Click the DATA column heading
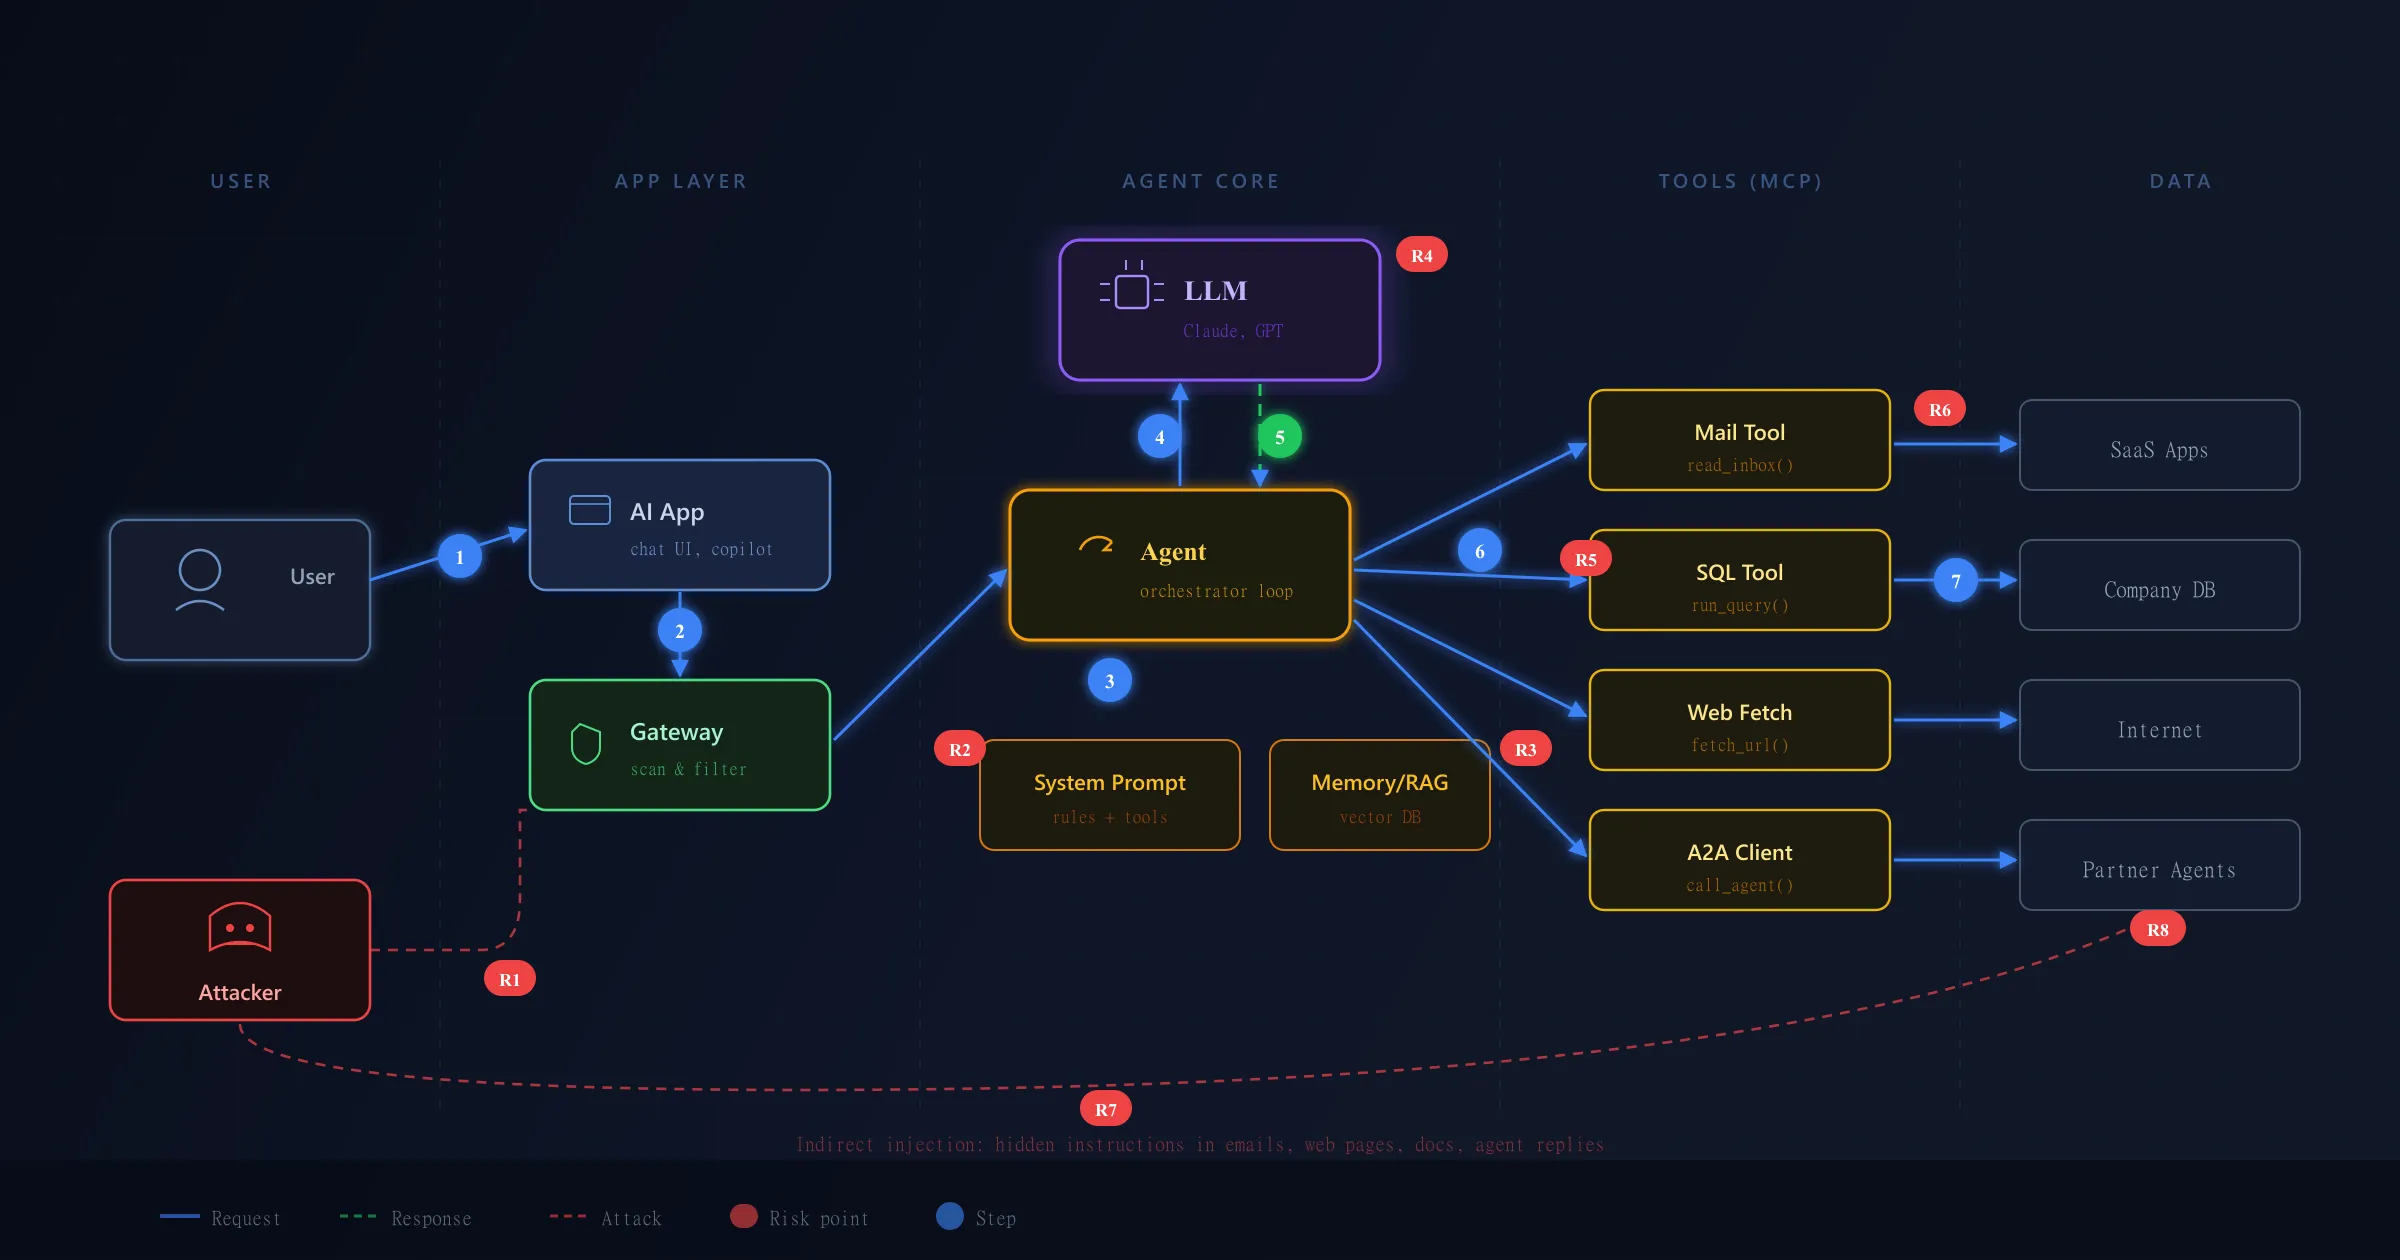Viewport: 2400px width, 1260px height. 2181,181
